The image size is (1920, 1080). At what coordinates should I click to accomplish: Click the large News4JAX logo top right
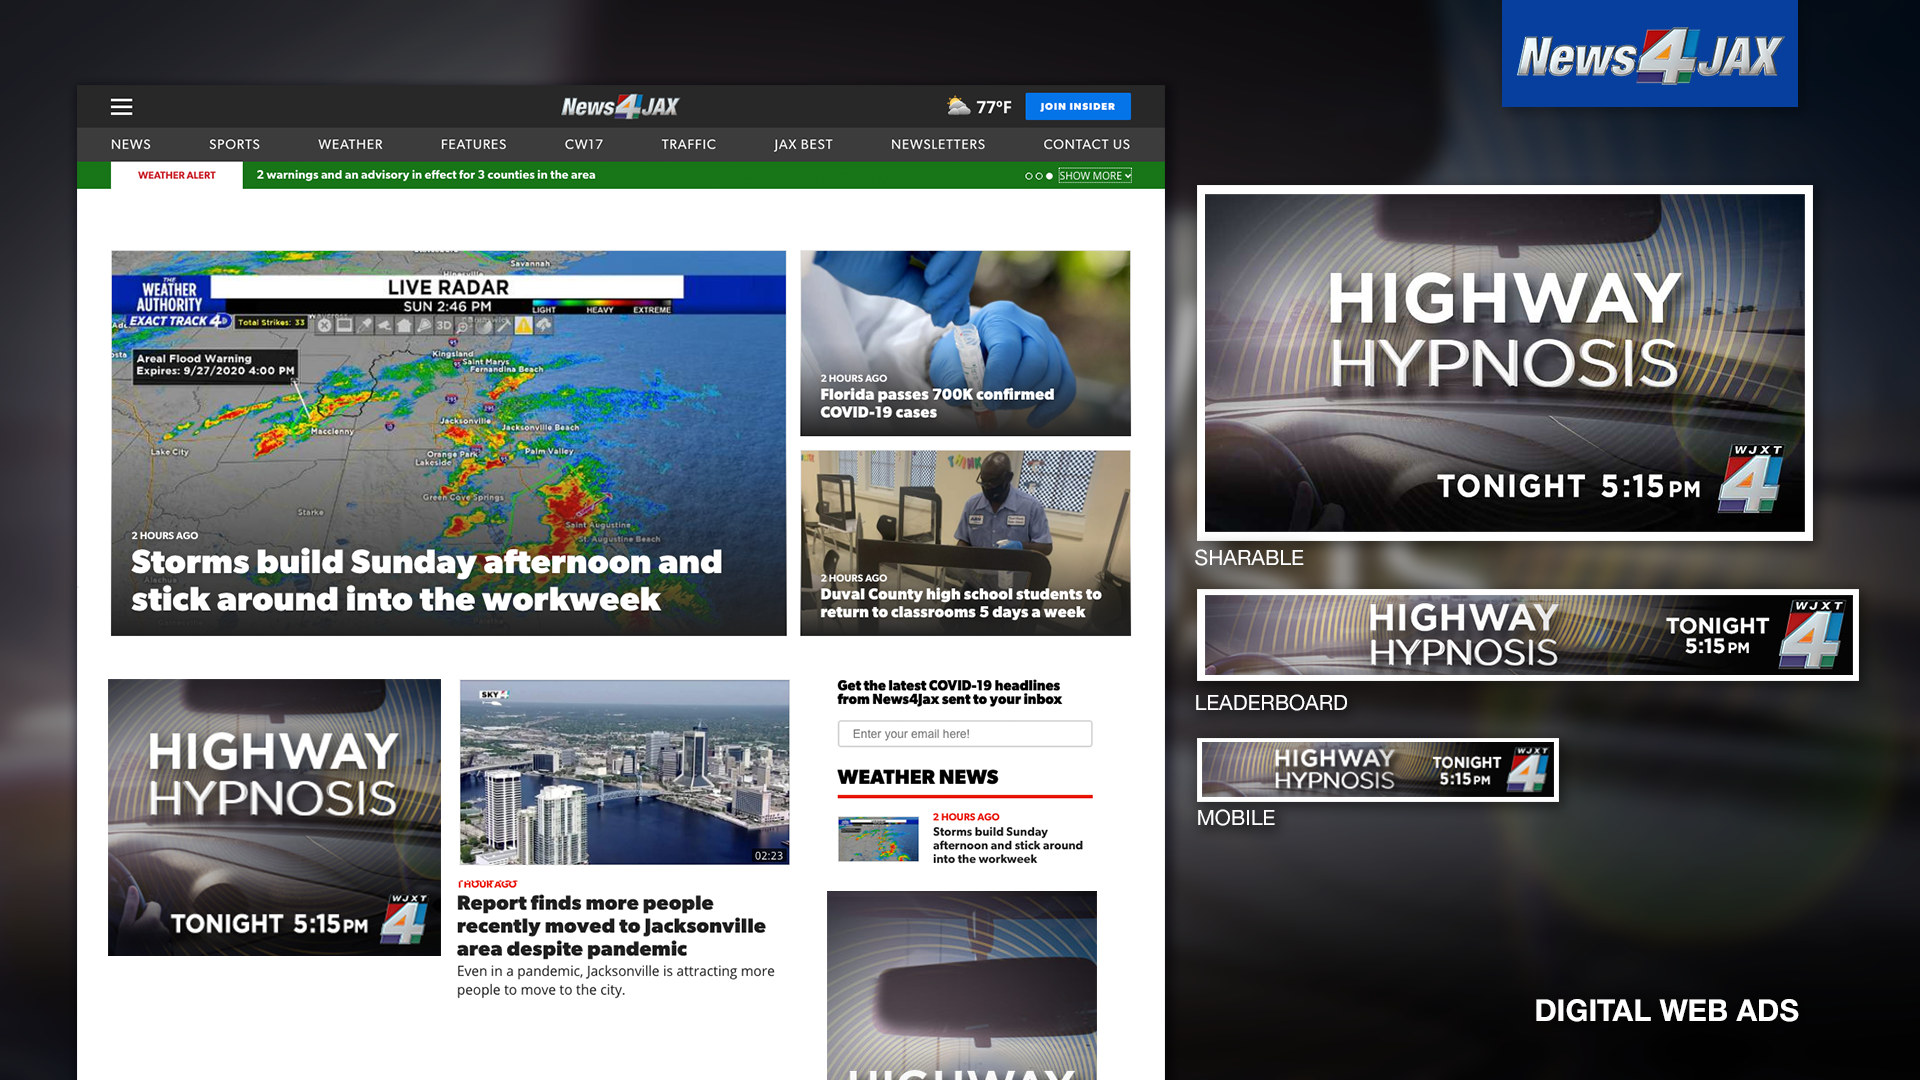pos(1649,54)
